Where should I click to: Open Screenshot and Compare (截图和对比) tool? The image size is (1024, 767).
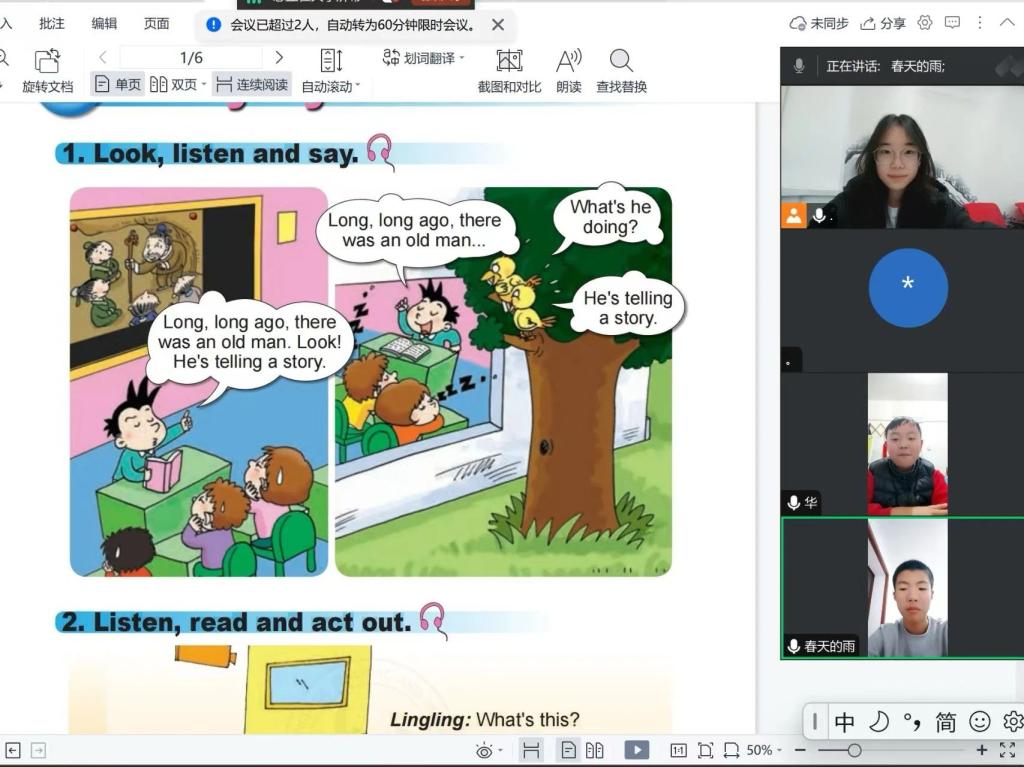pyautogui.click(x=509, y=61)
